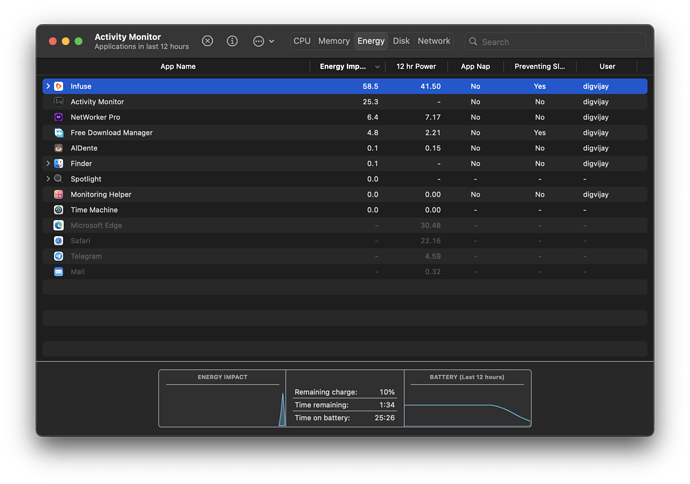Click the Energy Impact graph
This screenshot has height=484, width=690.
222,398
